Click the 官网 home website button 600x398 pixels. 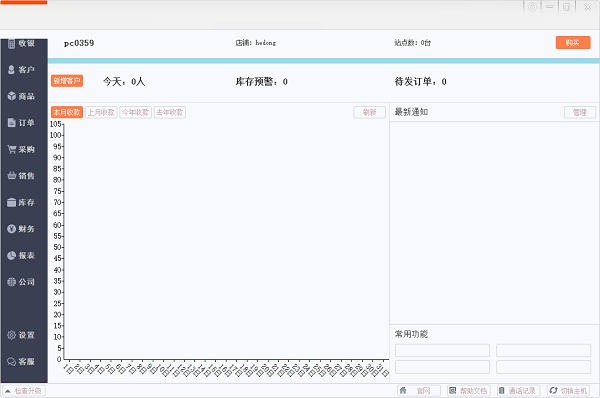tap(419, 390)
